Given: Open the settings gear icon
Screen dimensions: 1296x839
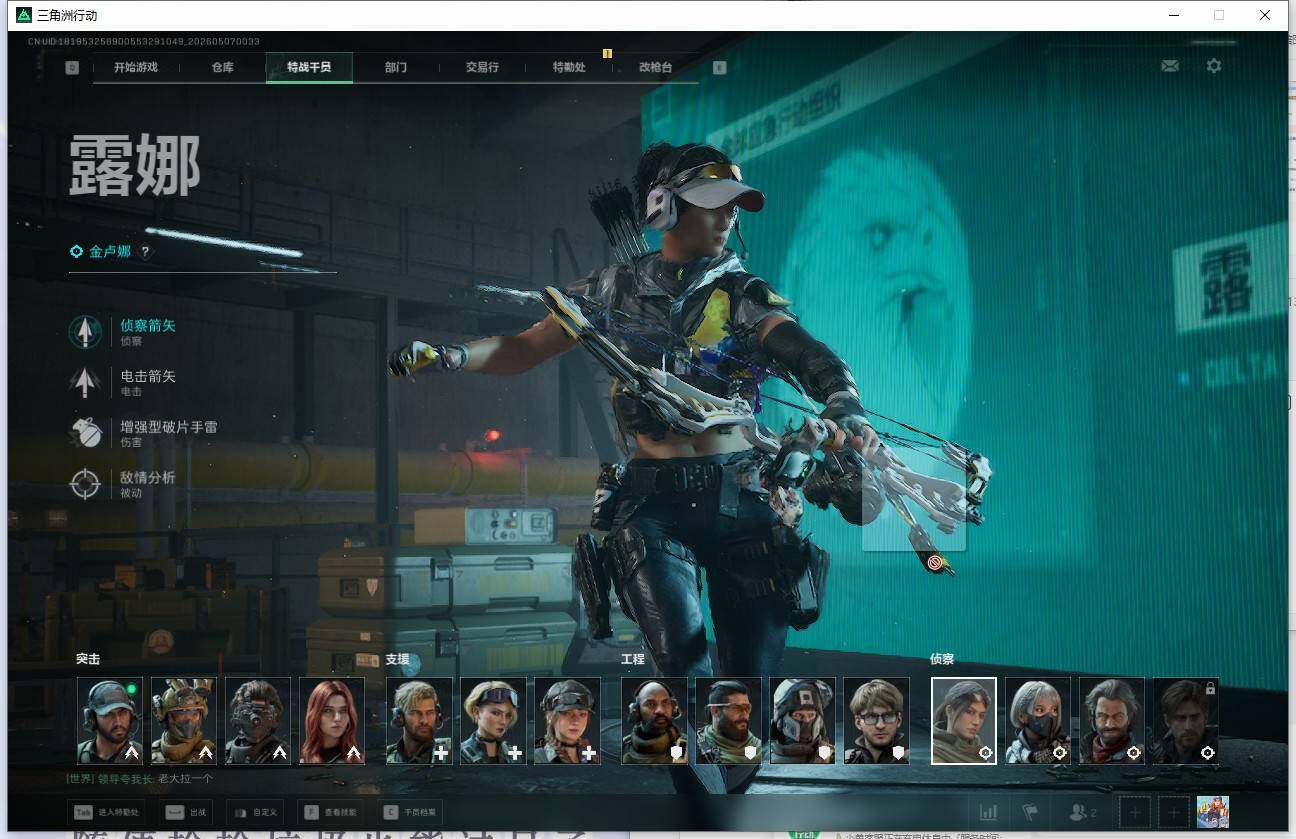Looking at the screenshot, I should click(x=1213, y=66).
